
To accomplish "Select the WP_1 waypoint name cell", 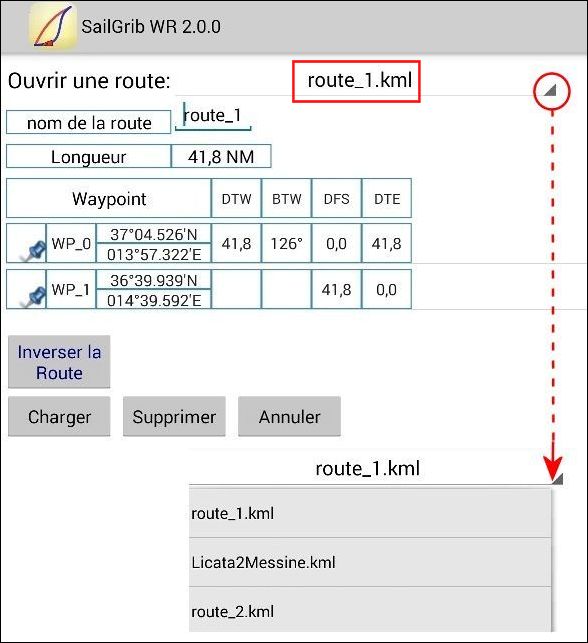I will point(71,289).
